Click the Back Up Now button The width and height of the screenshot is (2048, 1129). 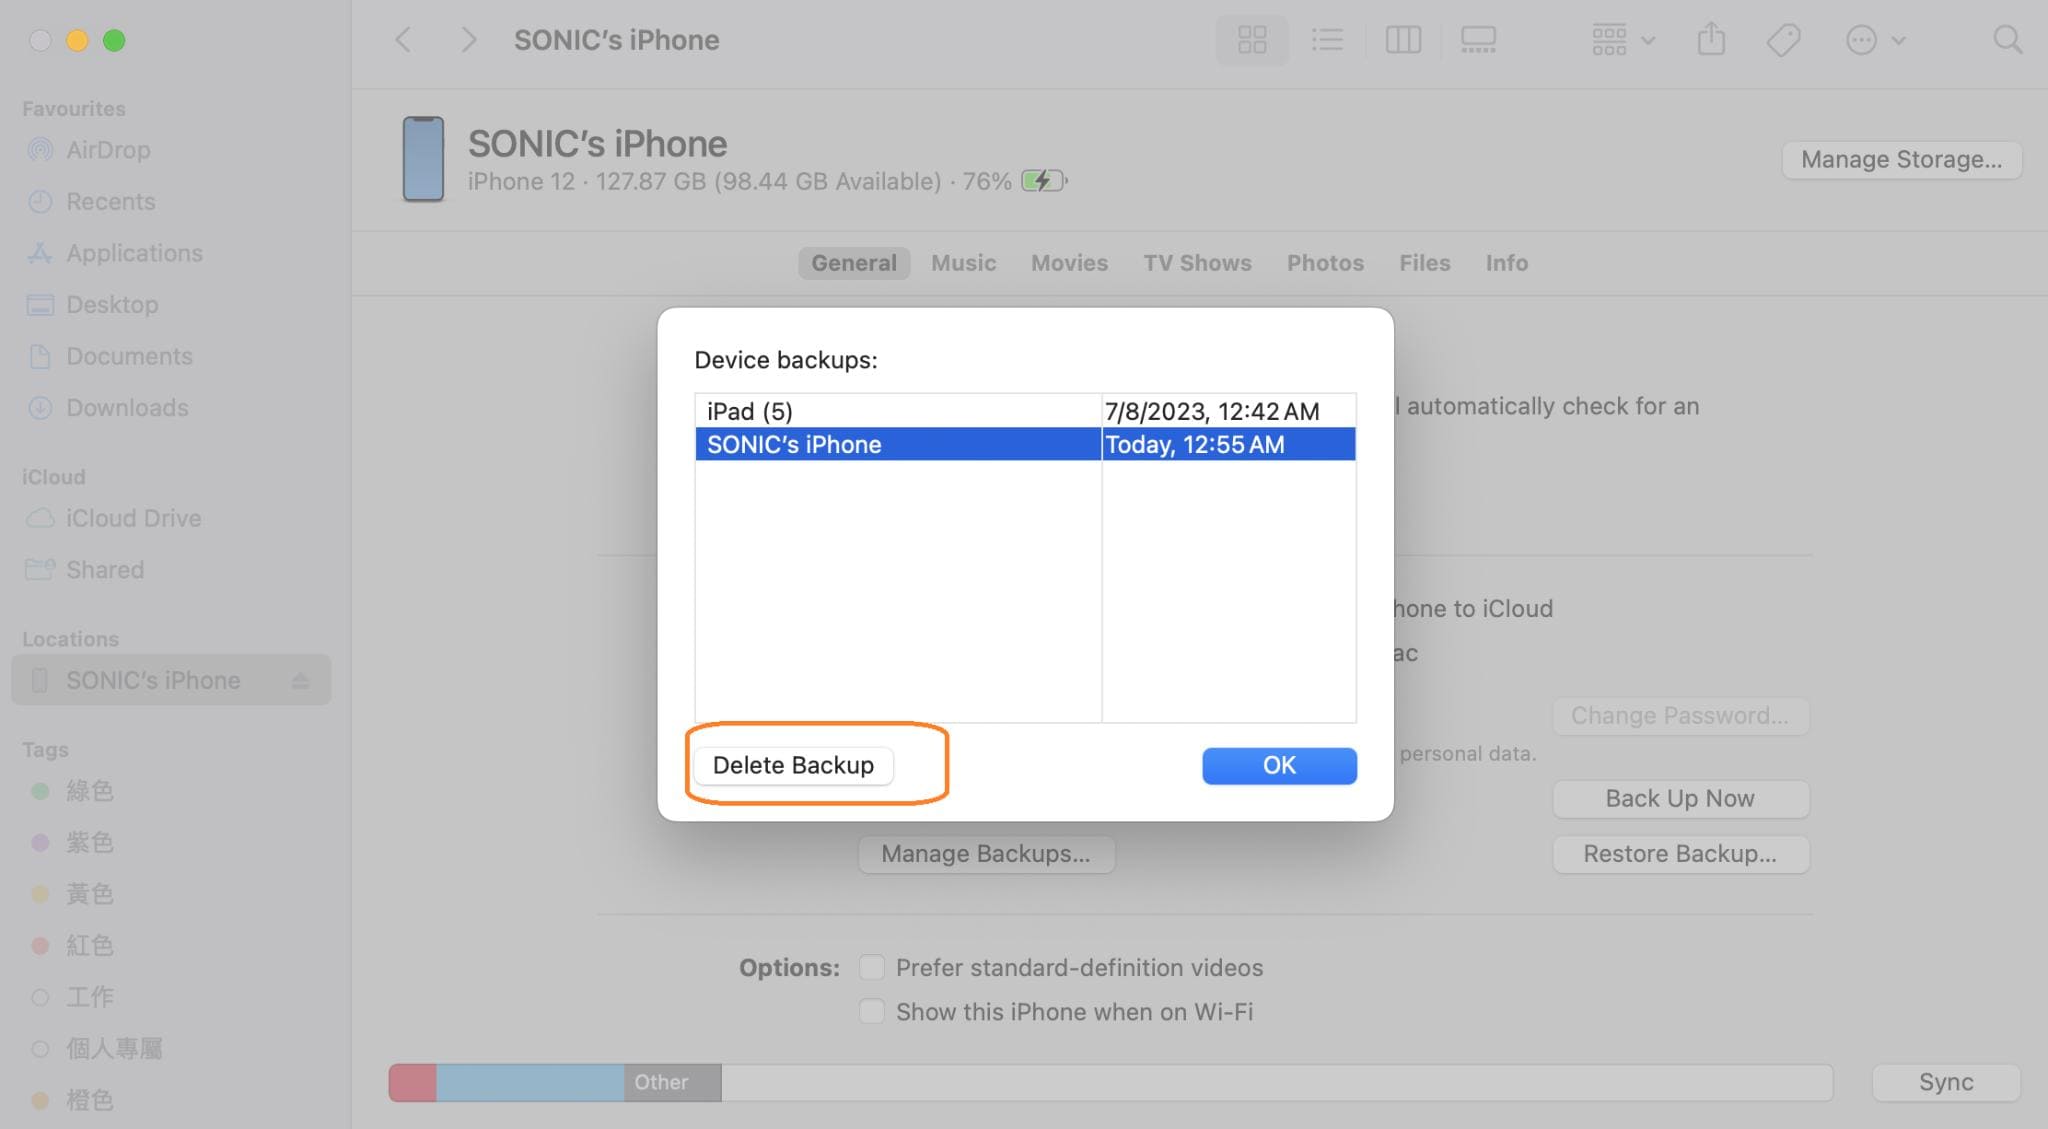[1680, 799]
